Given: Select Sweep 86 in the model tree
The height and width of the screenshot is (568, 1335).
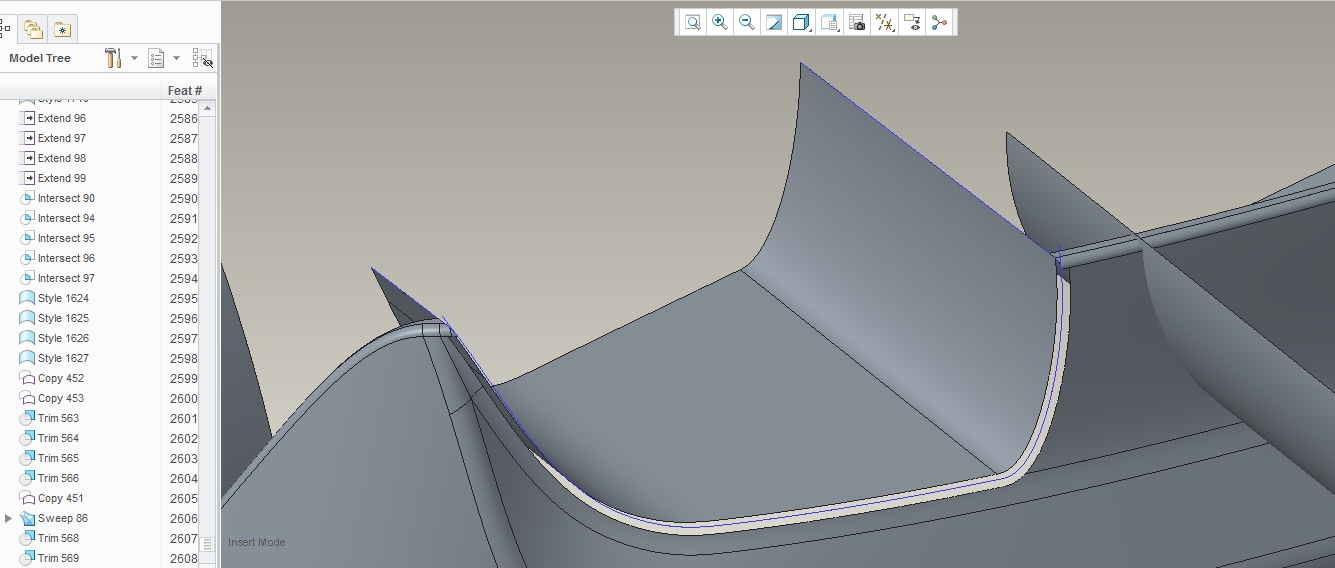Looking at the screenshot, I should 63,518.
